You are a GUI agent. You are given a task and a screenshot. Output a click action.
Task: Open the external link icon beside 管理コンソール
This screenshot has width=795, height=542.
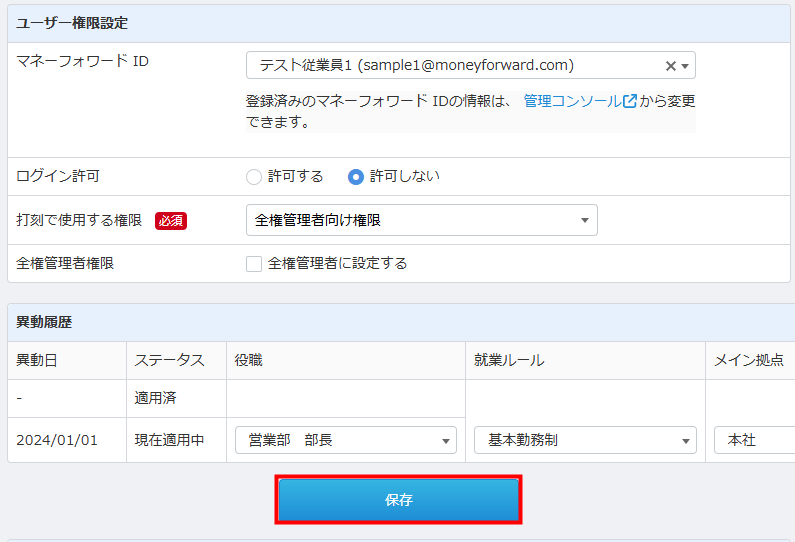[x=630, y=101]
